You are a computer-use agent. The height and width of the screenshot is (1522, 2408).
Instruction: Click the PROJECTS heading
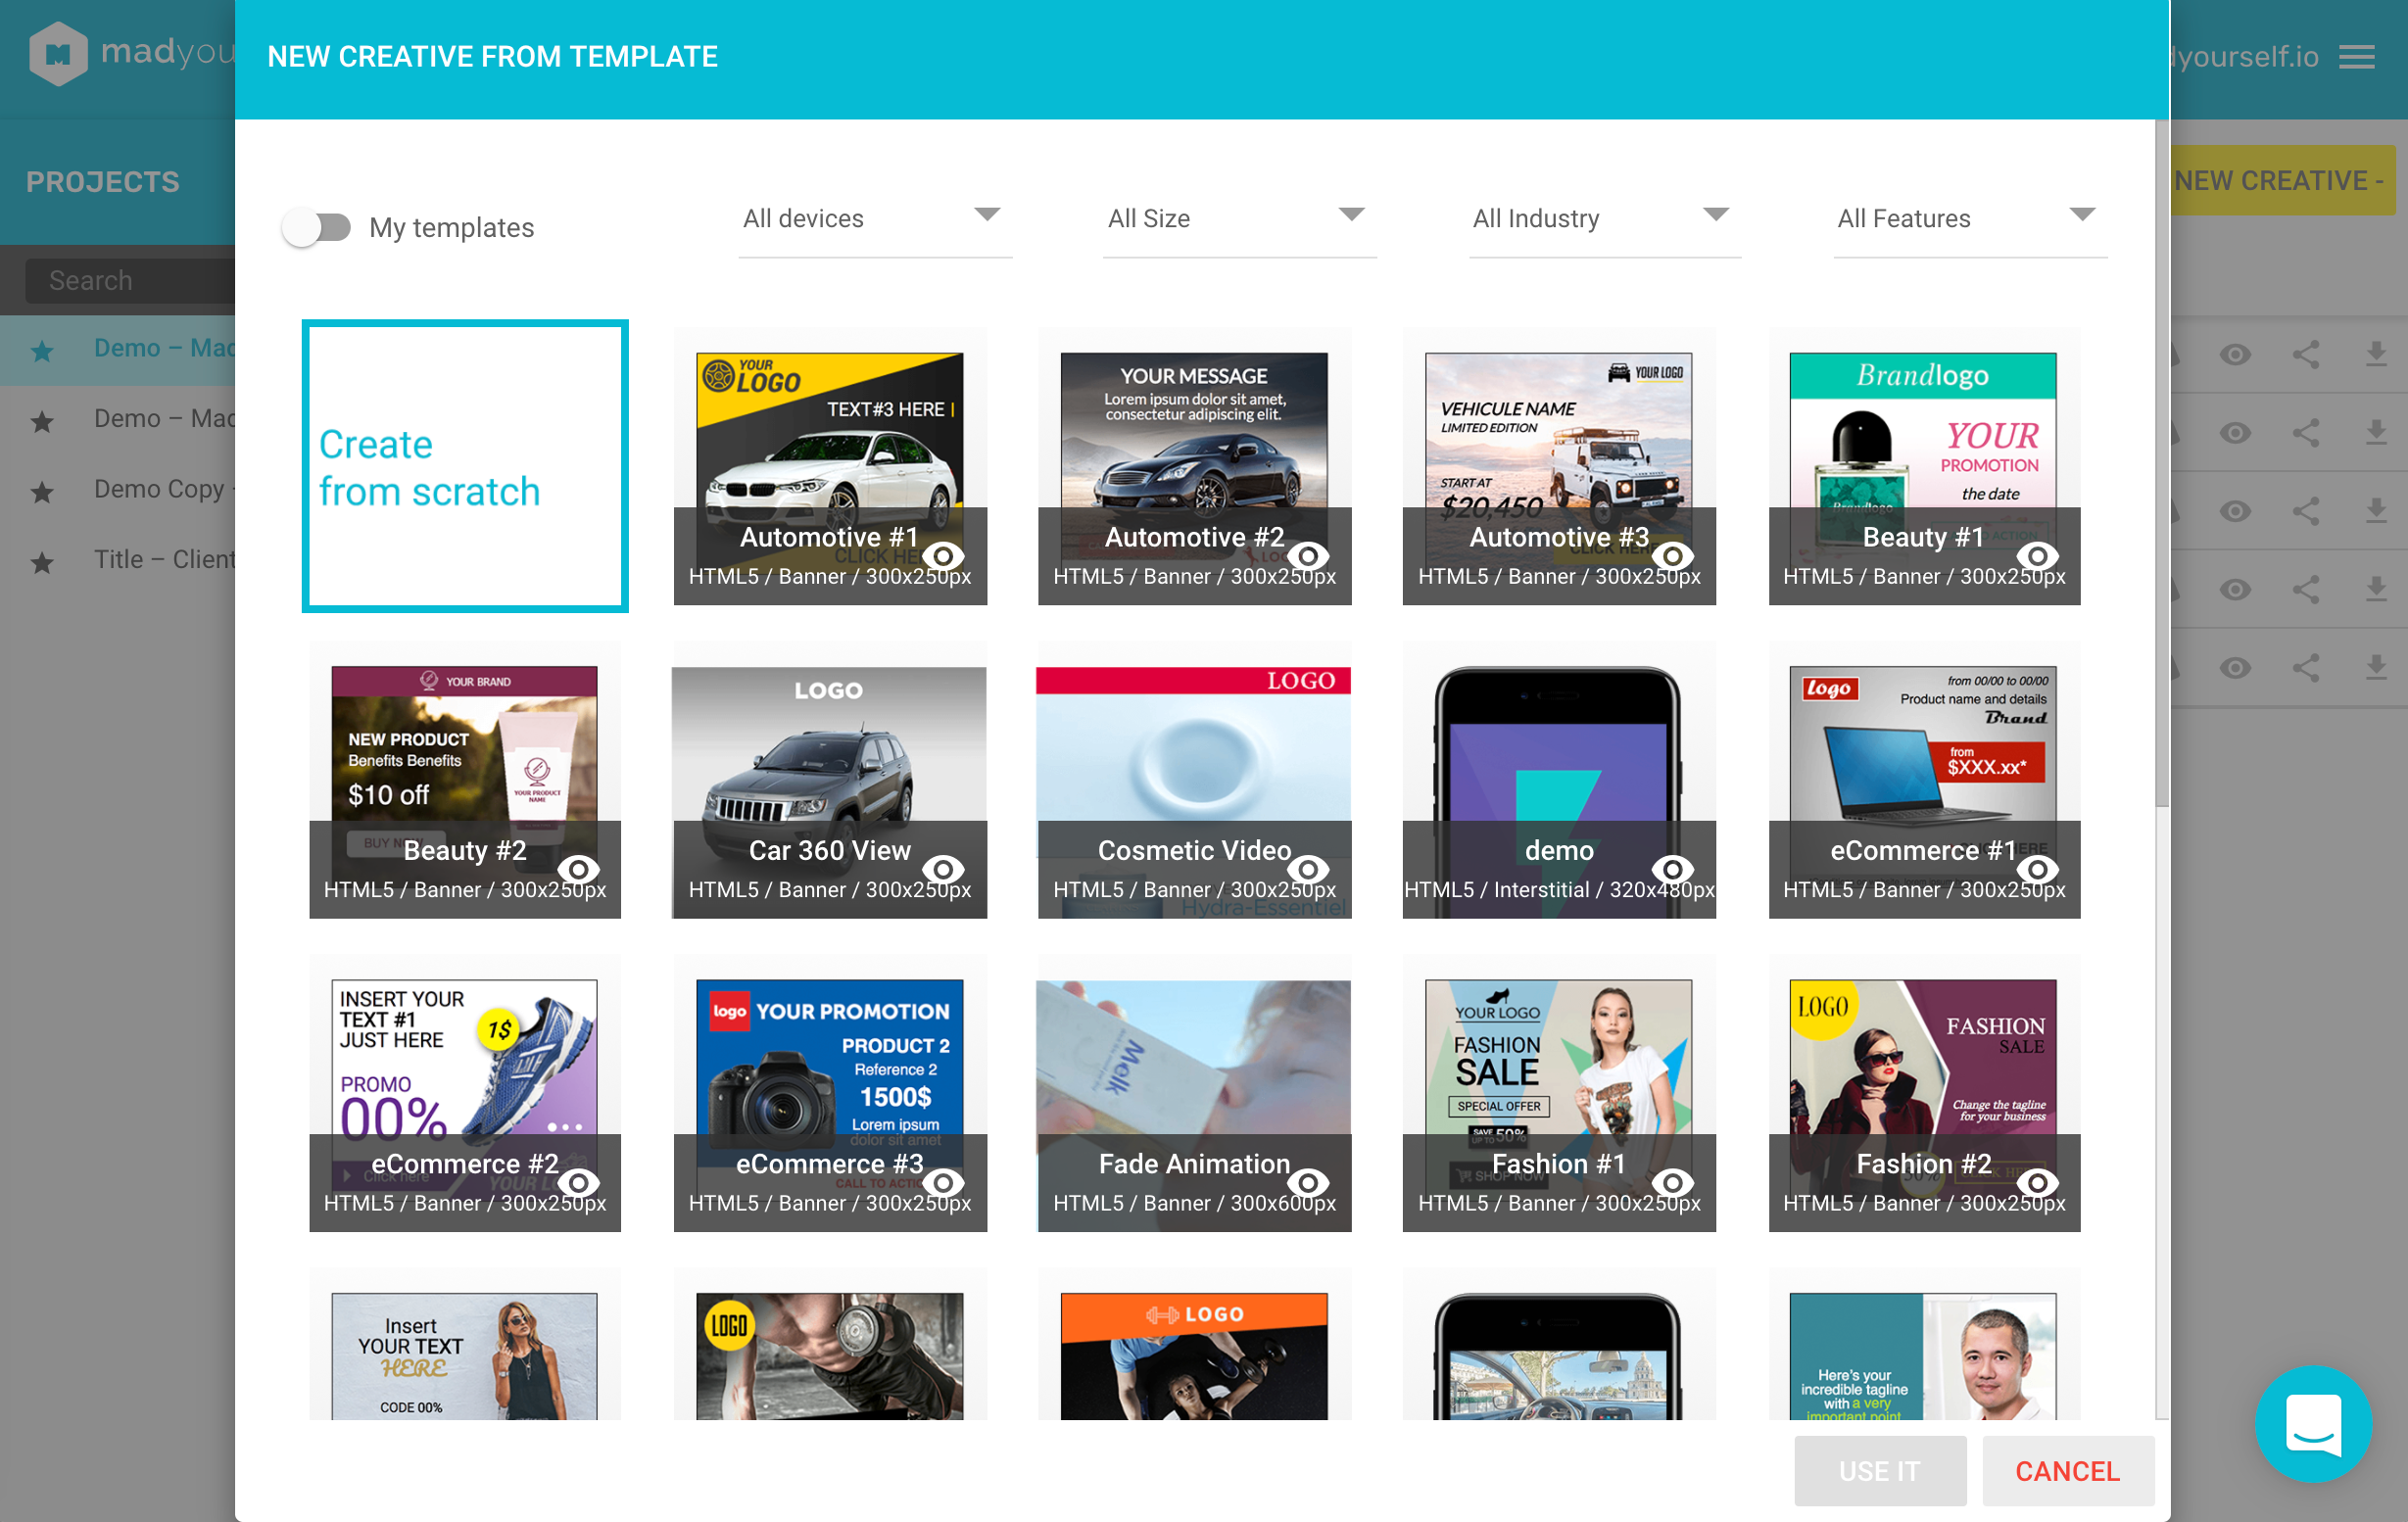coord(103,182)
